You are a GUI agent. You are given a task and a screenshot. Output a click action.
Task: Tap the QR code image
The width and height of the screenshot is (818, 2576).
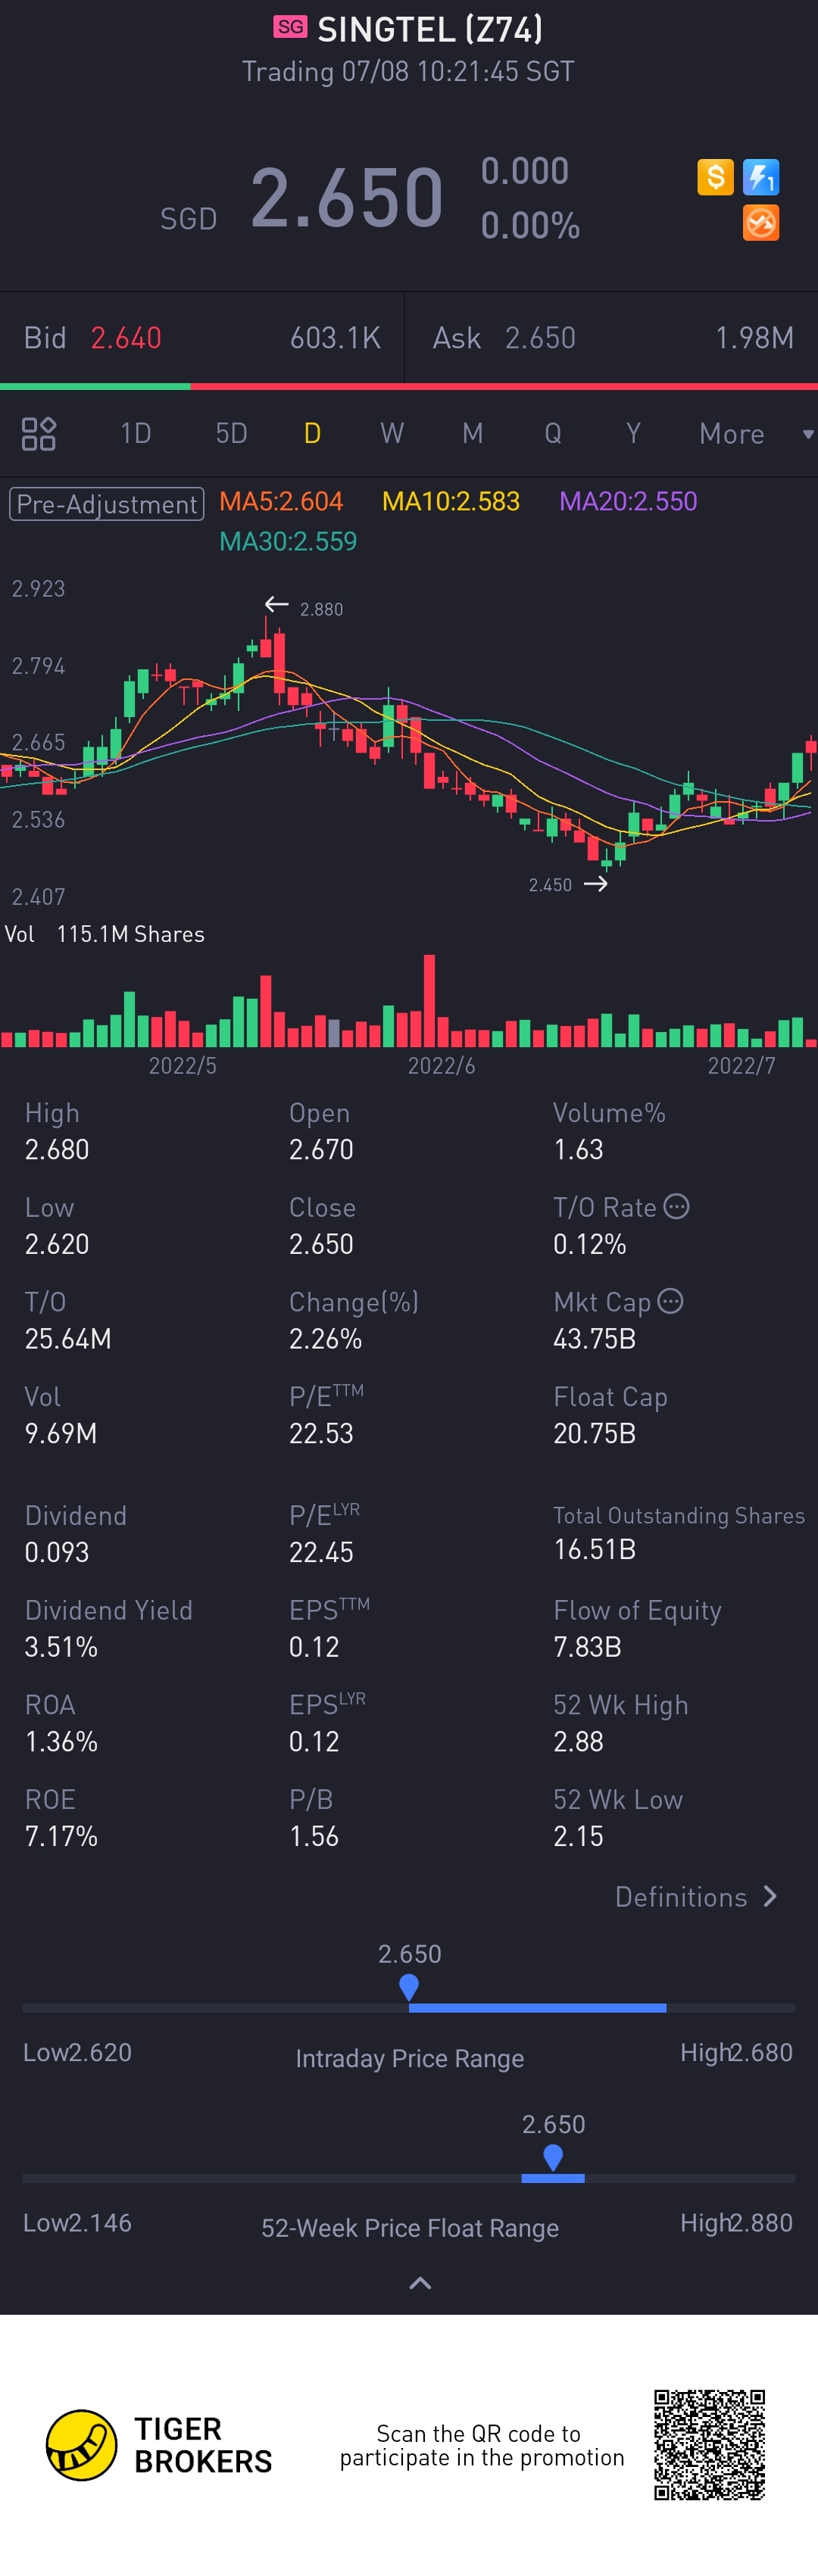click(710, 2444)
